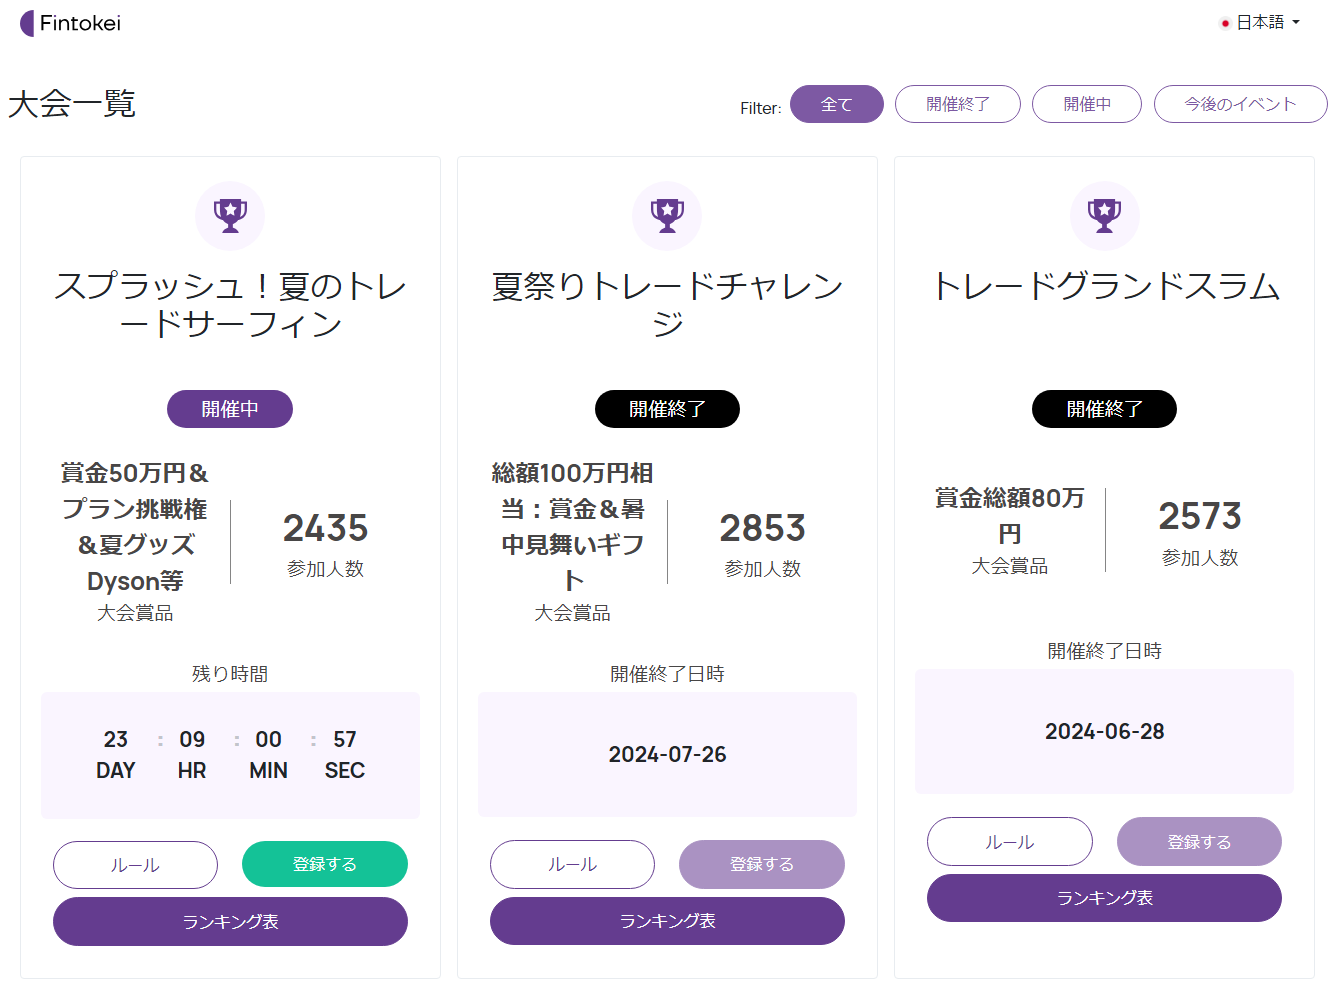Select the 全て filter

click(x=836, y=104)
